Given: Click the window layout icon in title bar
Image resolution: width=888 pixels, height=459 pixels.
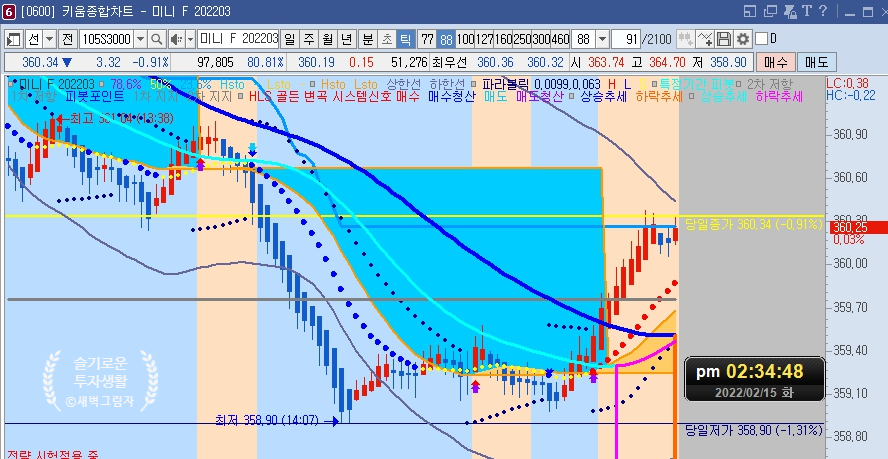Looking at the screenshot, I should point(750,11).
